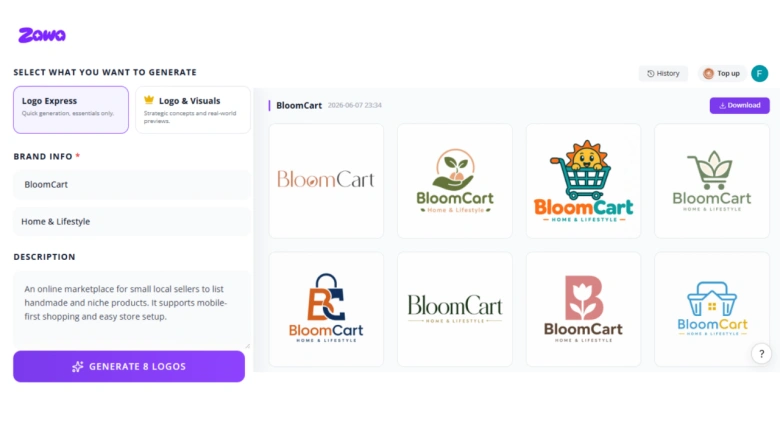This screenshot has width=780, height=445.
Task: Select the dark green serif BloomCart logo
Action: coord(455,309)
